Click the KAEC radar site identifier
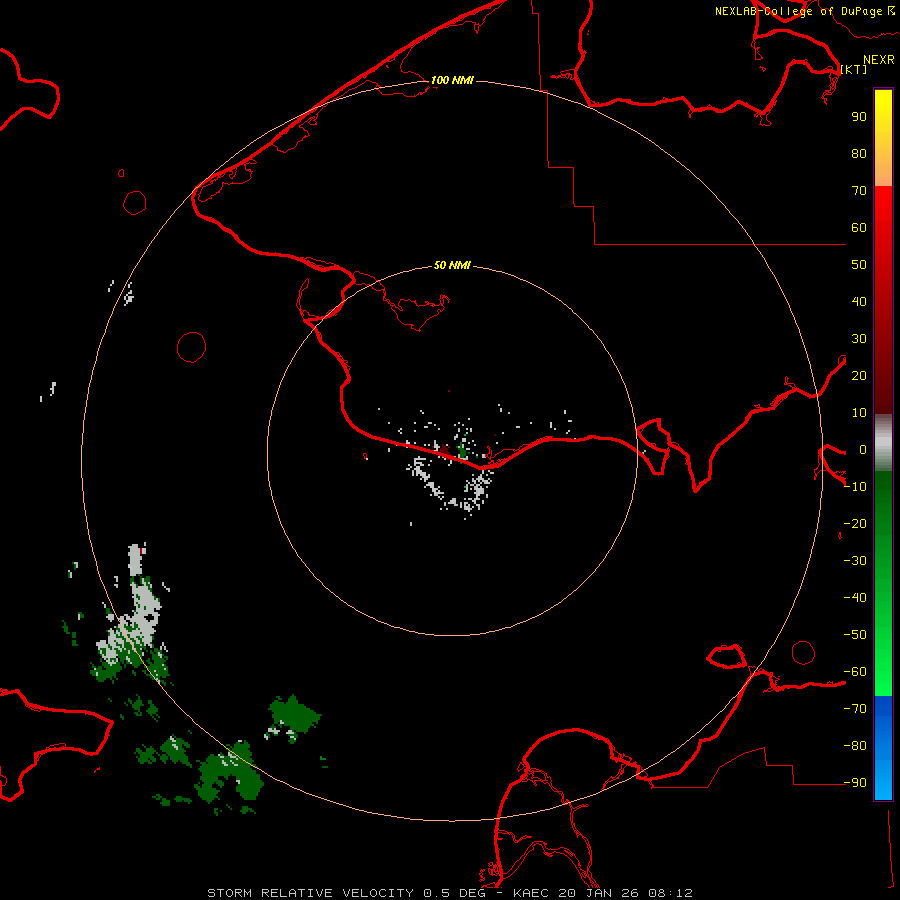 point(532,893)
